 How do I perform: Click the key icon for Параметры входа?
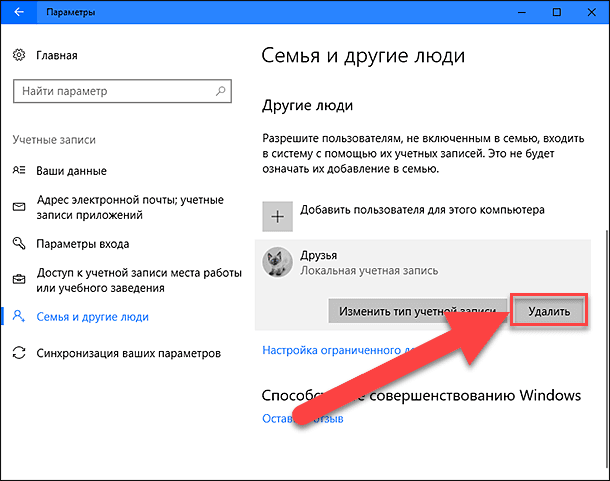tap(19, 243)
